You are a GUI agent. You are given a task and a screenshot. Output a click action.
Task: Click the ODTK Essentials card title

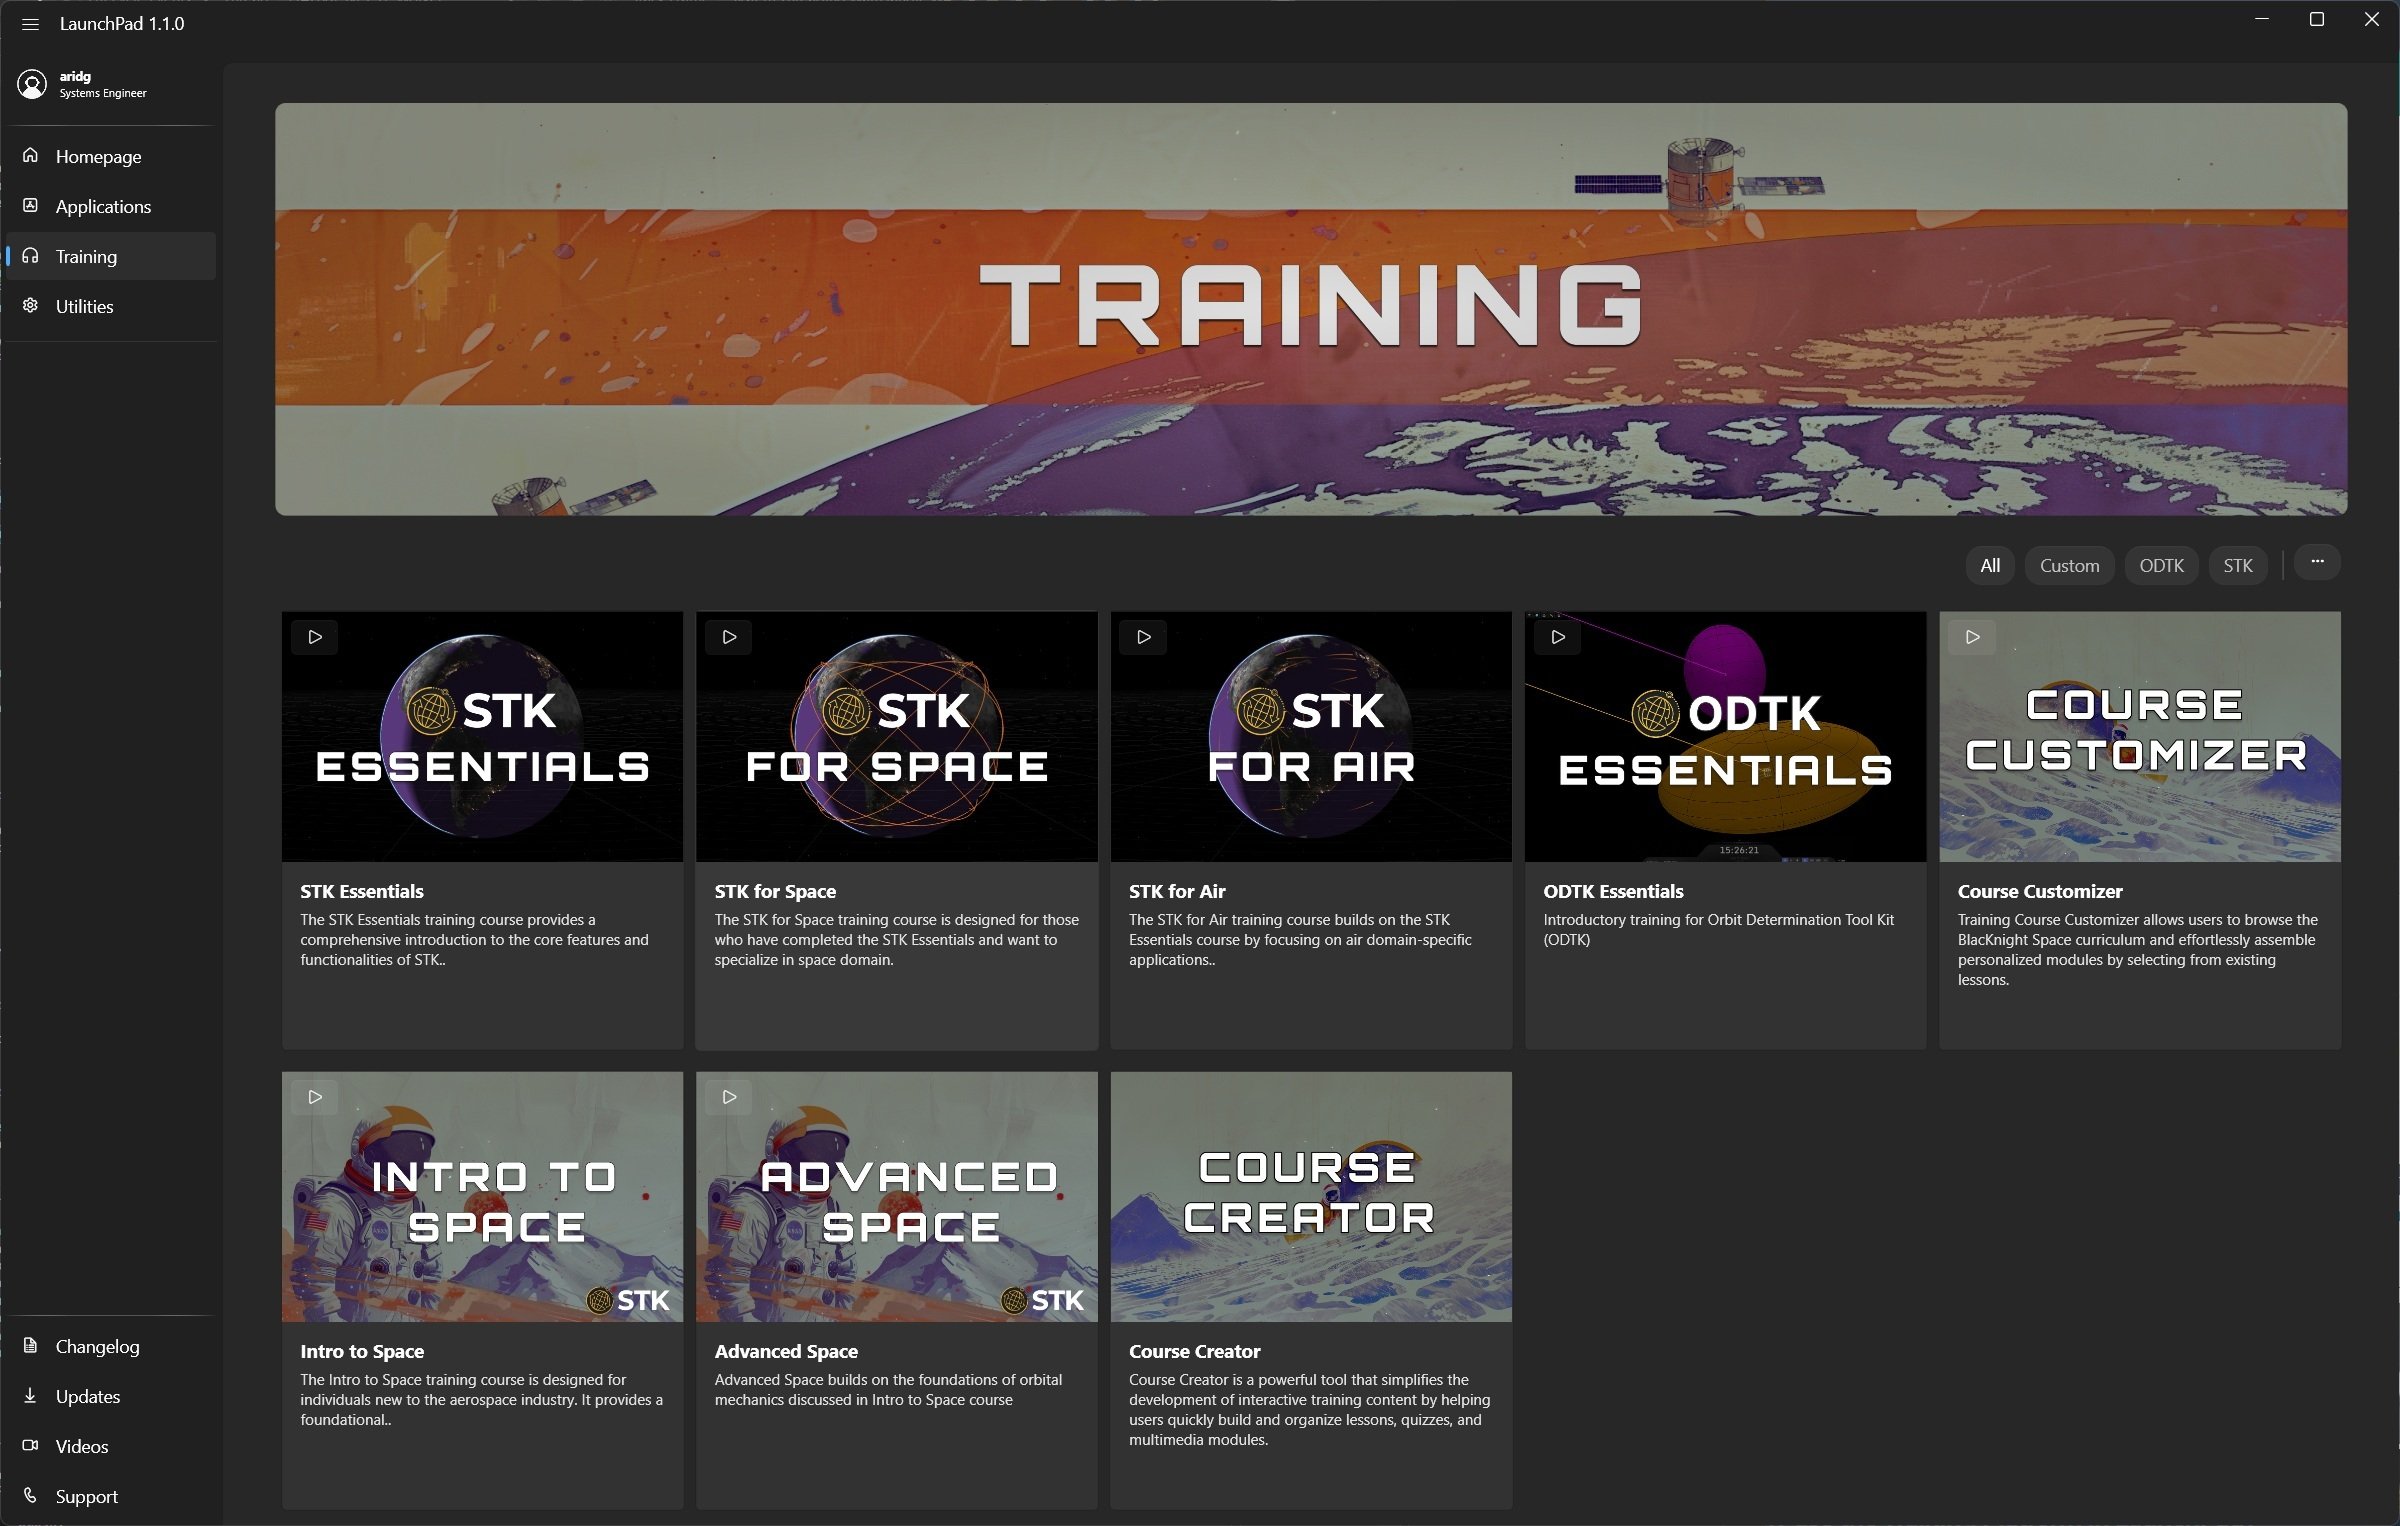click(1613, 891)
